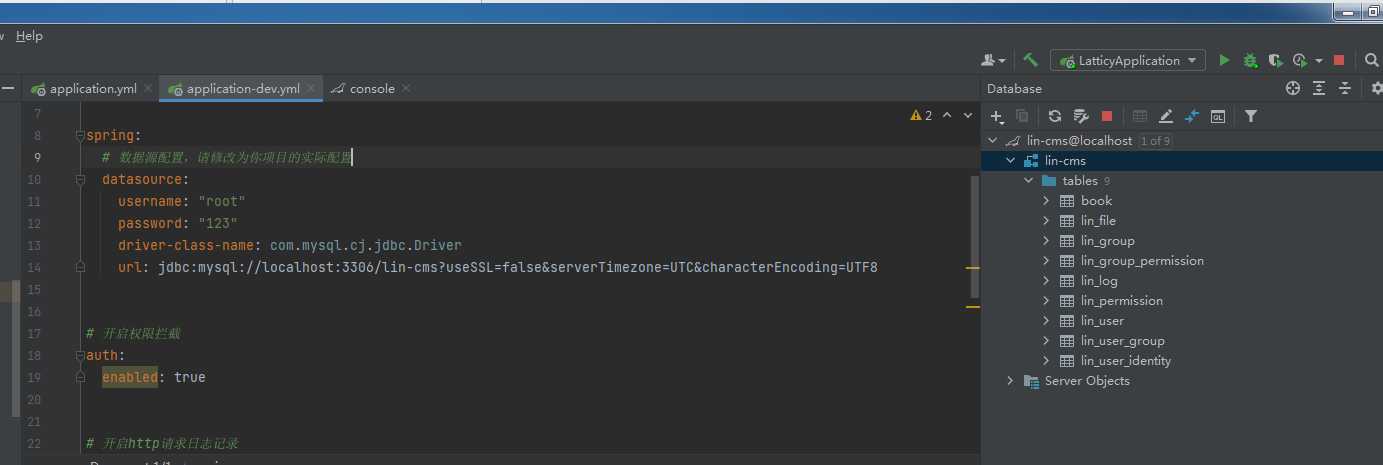
Task: Click the jdbc:mysql url line
Action: click(x=497, y=267)
